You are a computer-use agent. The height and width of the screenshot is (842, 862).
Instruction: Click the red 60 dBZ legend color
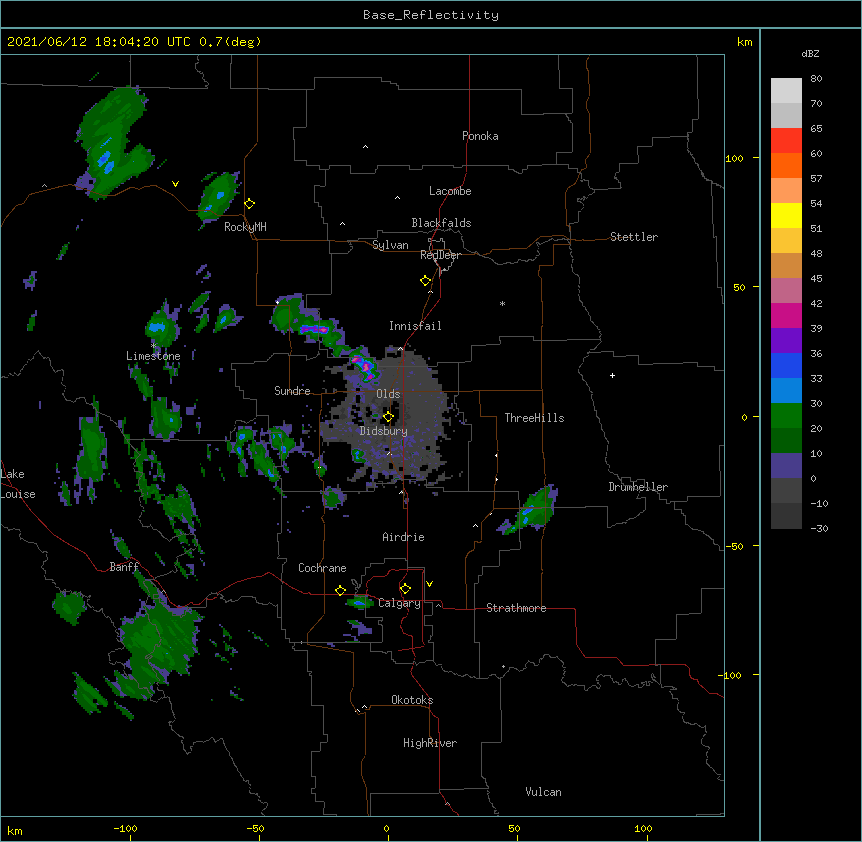click(786, 140)
